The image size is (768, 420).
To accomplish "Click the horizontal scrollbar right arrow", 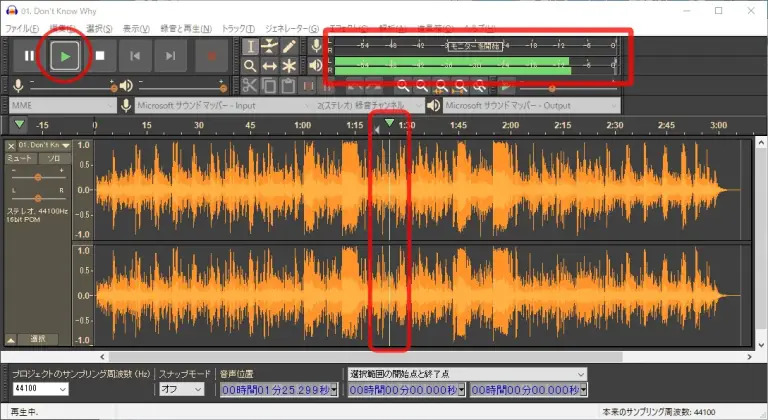I will click(x=749, y=357).
